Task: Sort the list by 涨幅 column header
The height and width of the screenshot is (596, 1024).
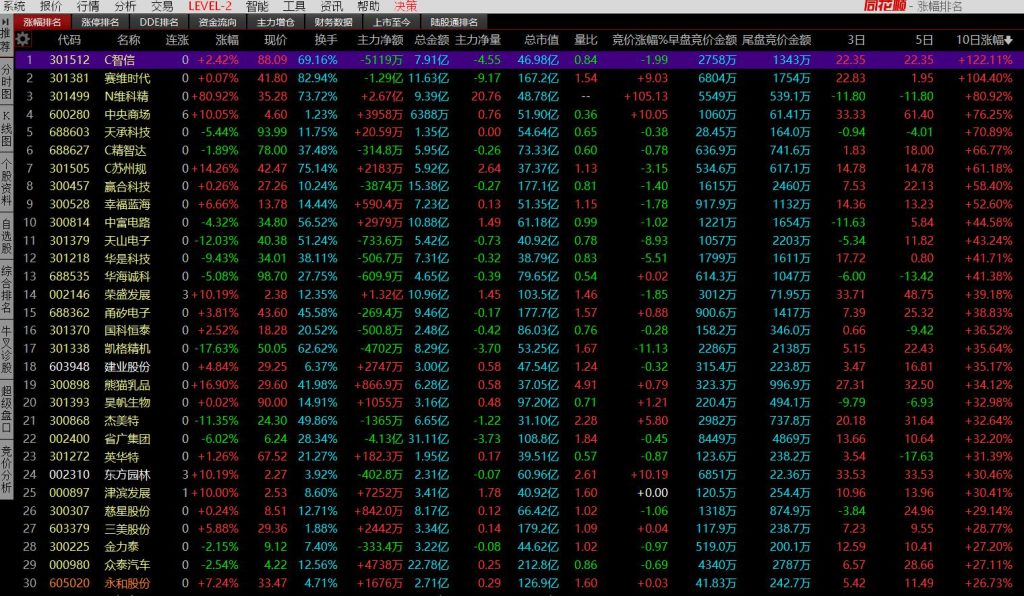Action: [227, 40]
